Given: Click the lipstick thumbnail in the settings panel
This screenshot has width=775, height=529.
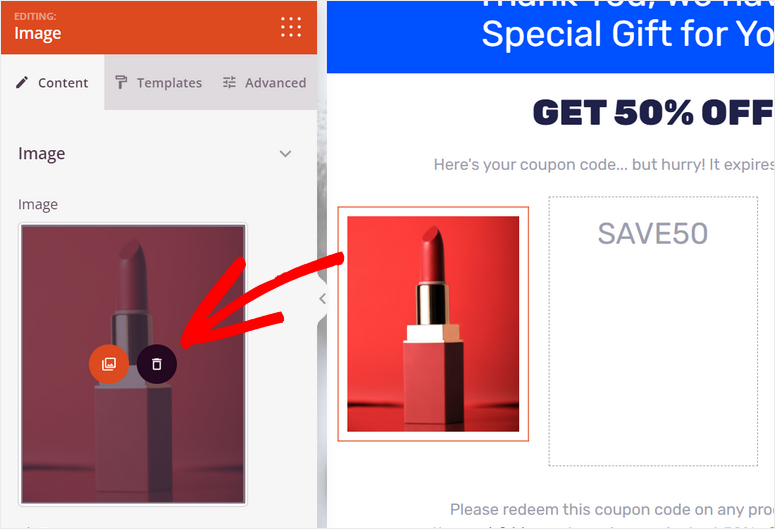Looking at the screenshot, I should (133, 364).
